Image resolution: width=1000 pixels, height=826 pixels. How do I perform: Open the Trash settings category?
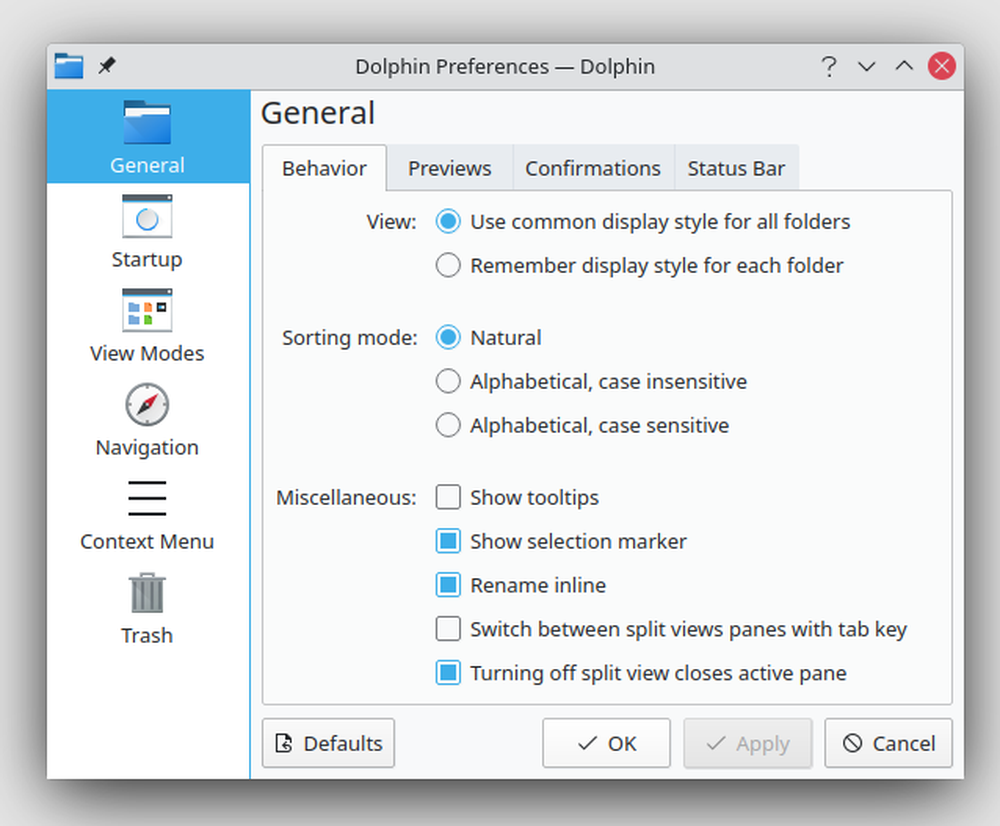pos(147,607)
